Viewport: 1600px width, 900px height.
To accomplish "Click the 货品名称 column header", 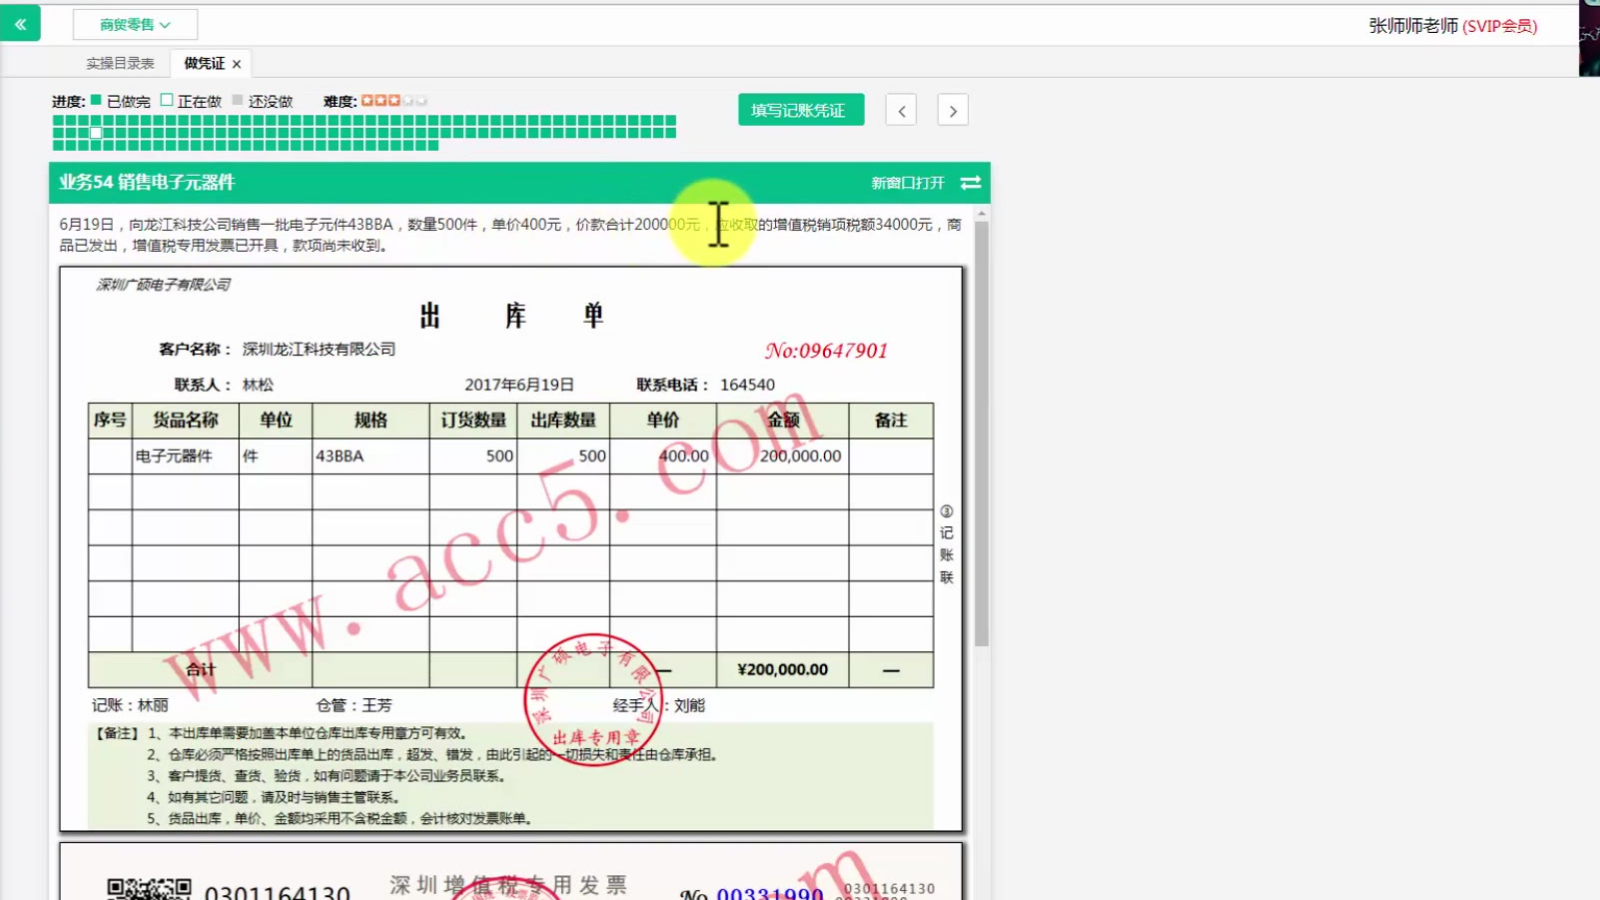I will pos(185,420).
